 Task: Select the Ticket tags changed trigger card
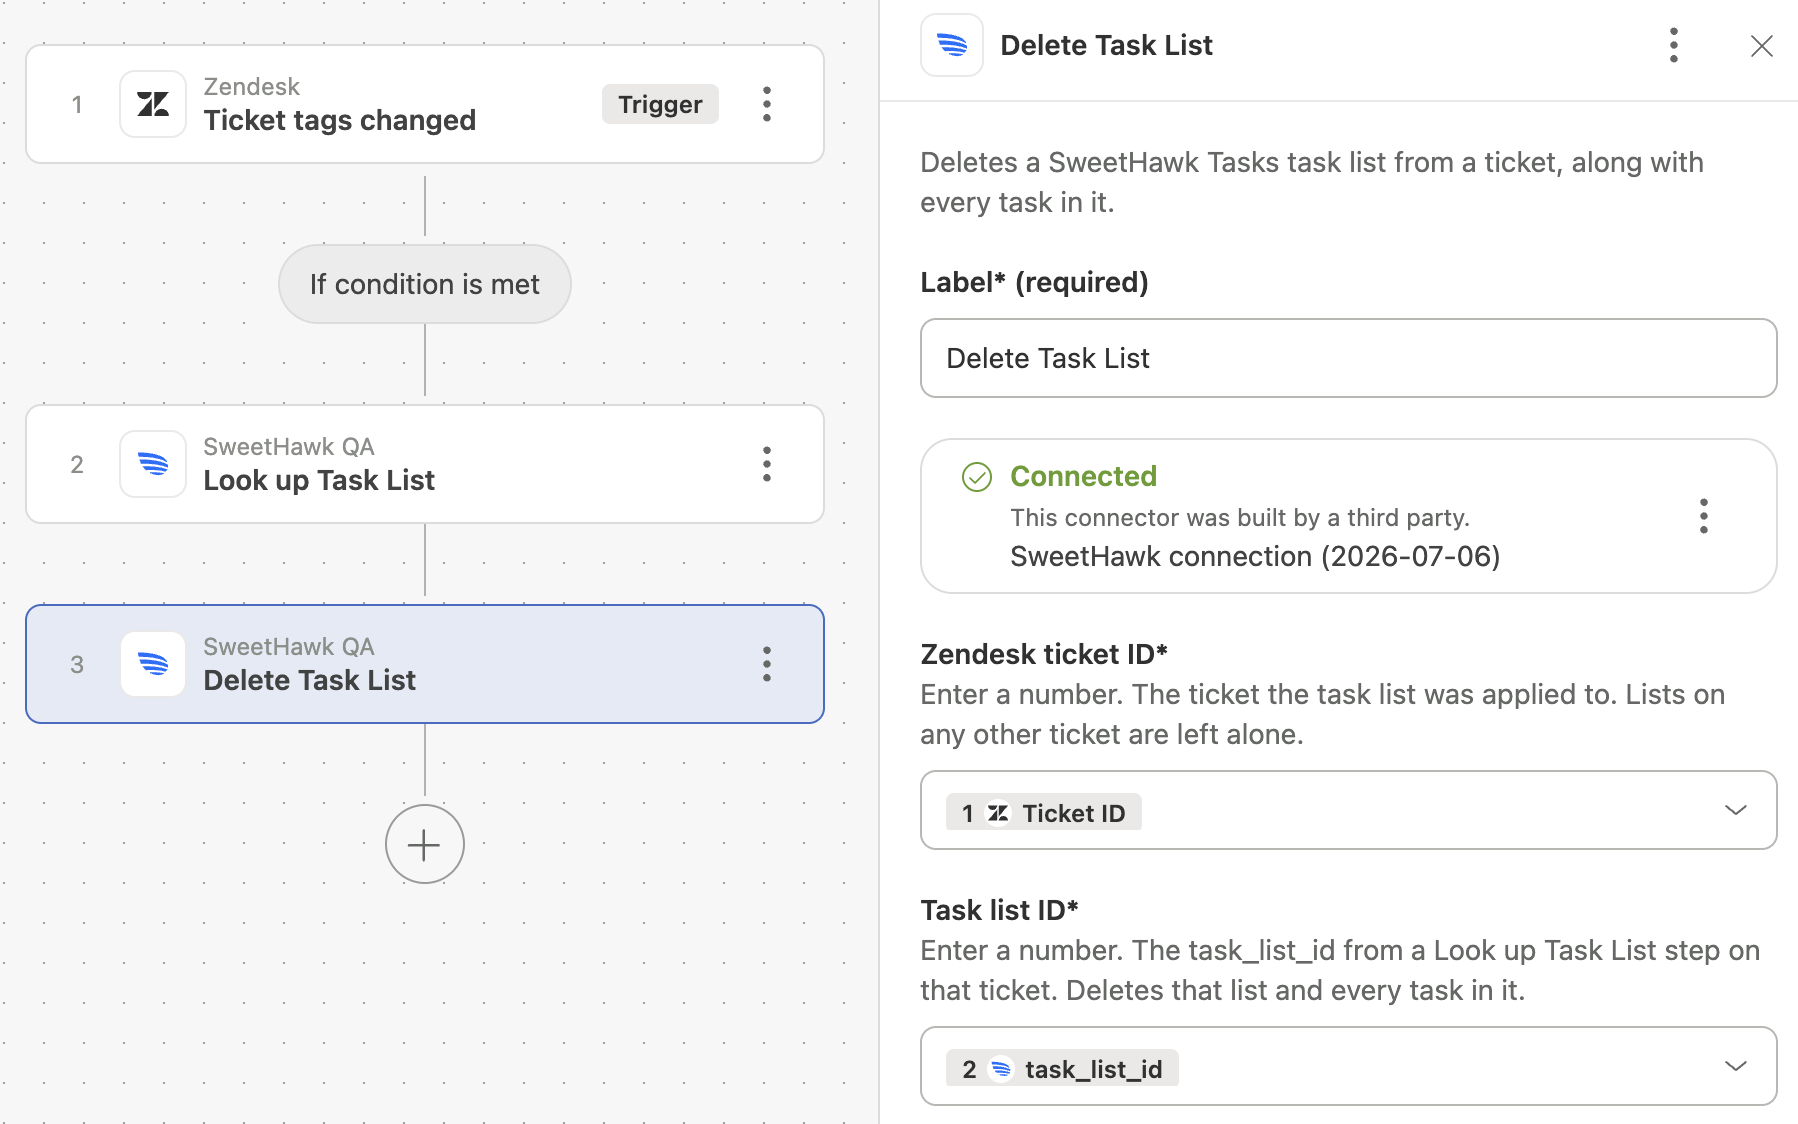(x=425, y=104)
